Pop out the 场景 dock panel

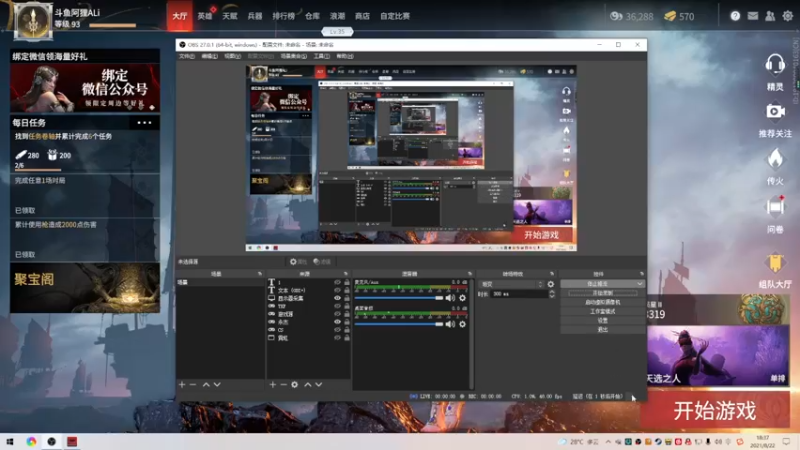[260, 274]
